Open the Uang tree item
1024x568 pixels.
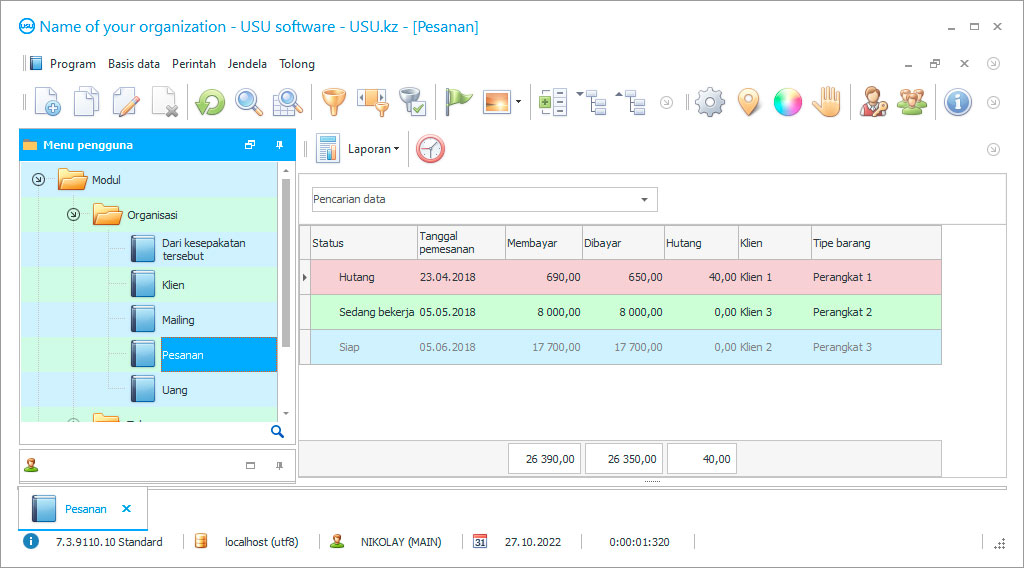[174, 390]
